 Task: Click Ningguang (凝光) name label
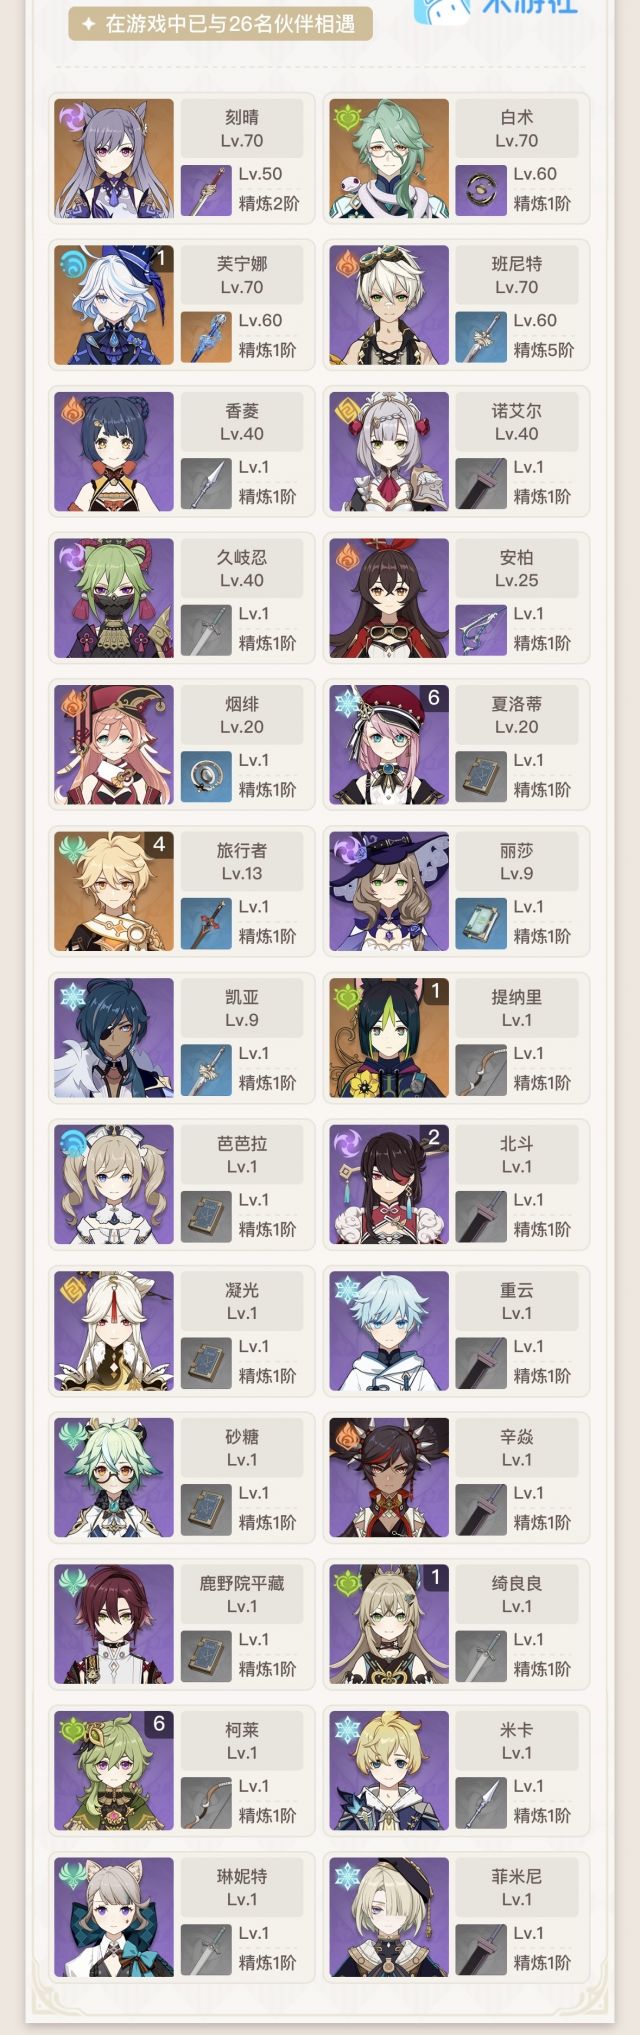coord(242,1290)
